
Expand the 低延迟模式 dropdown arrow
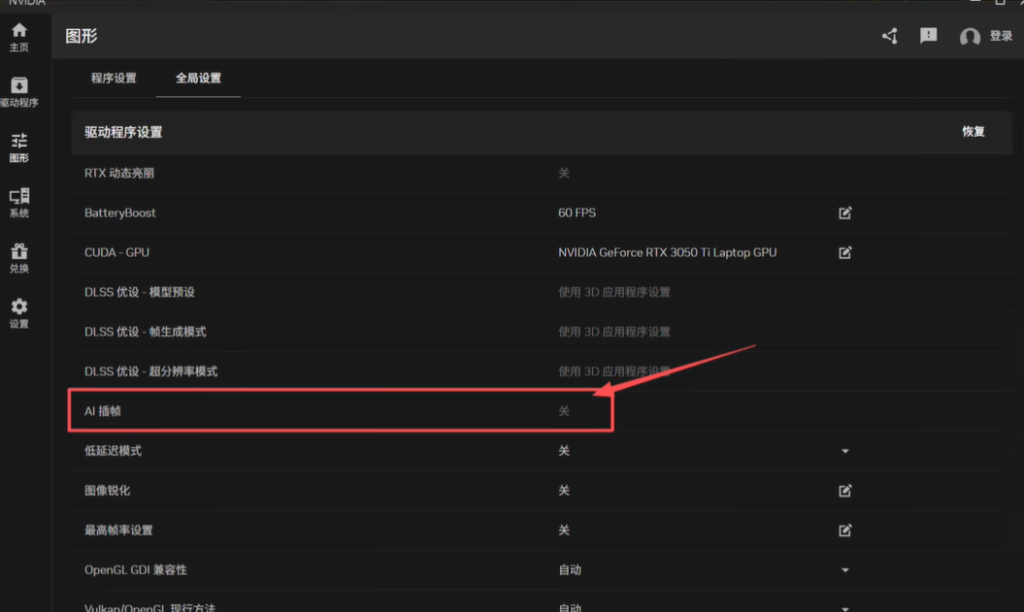click(845, 451)
